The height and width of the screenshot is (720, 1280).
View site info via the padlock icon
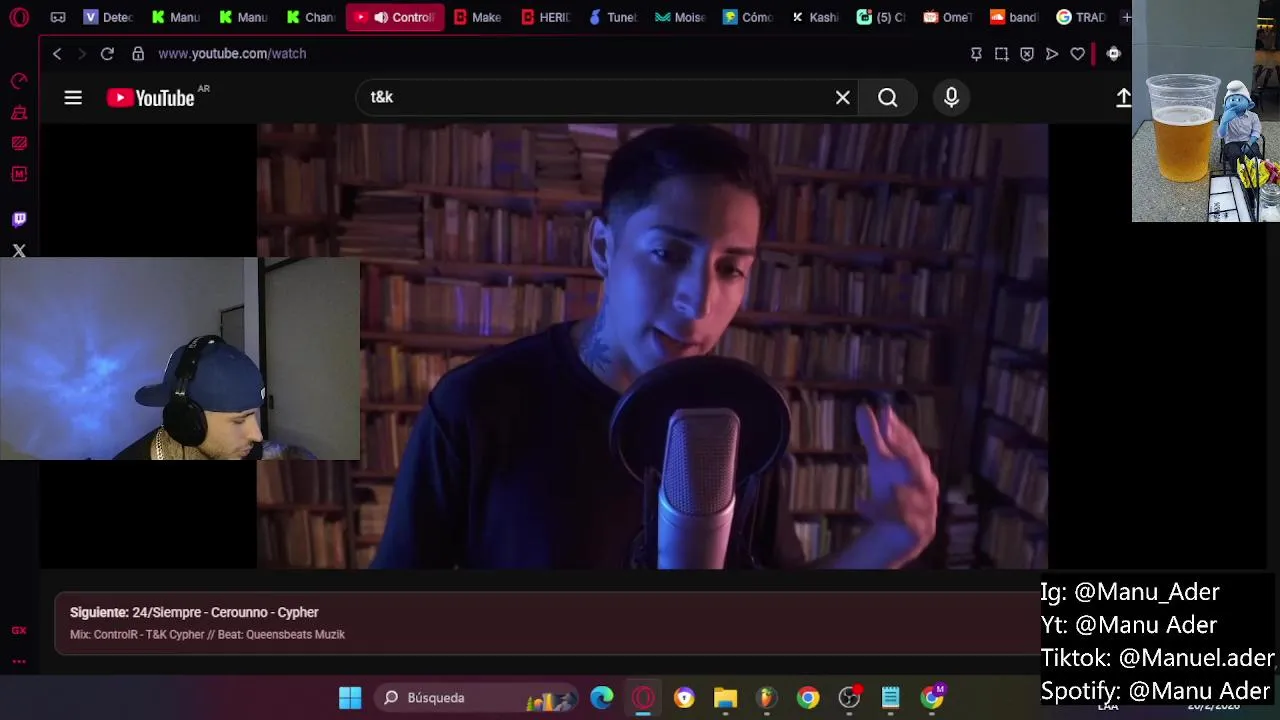point(138,54)
